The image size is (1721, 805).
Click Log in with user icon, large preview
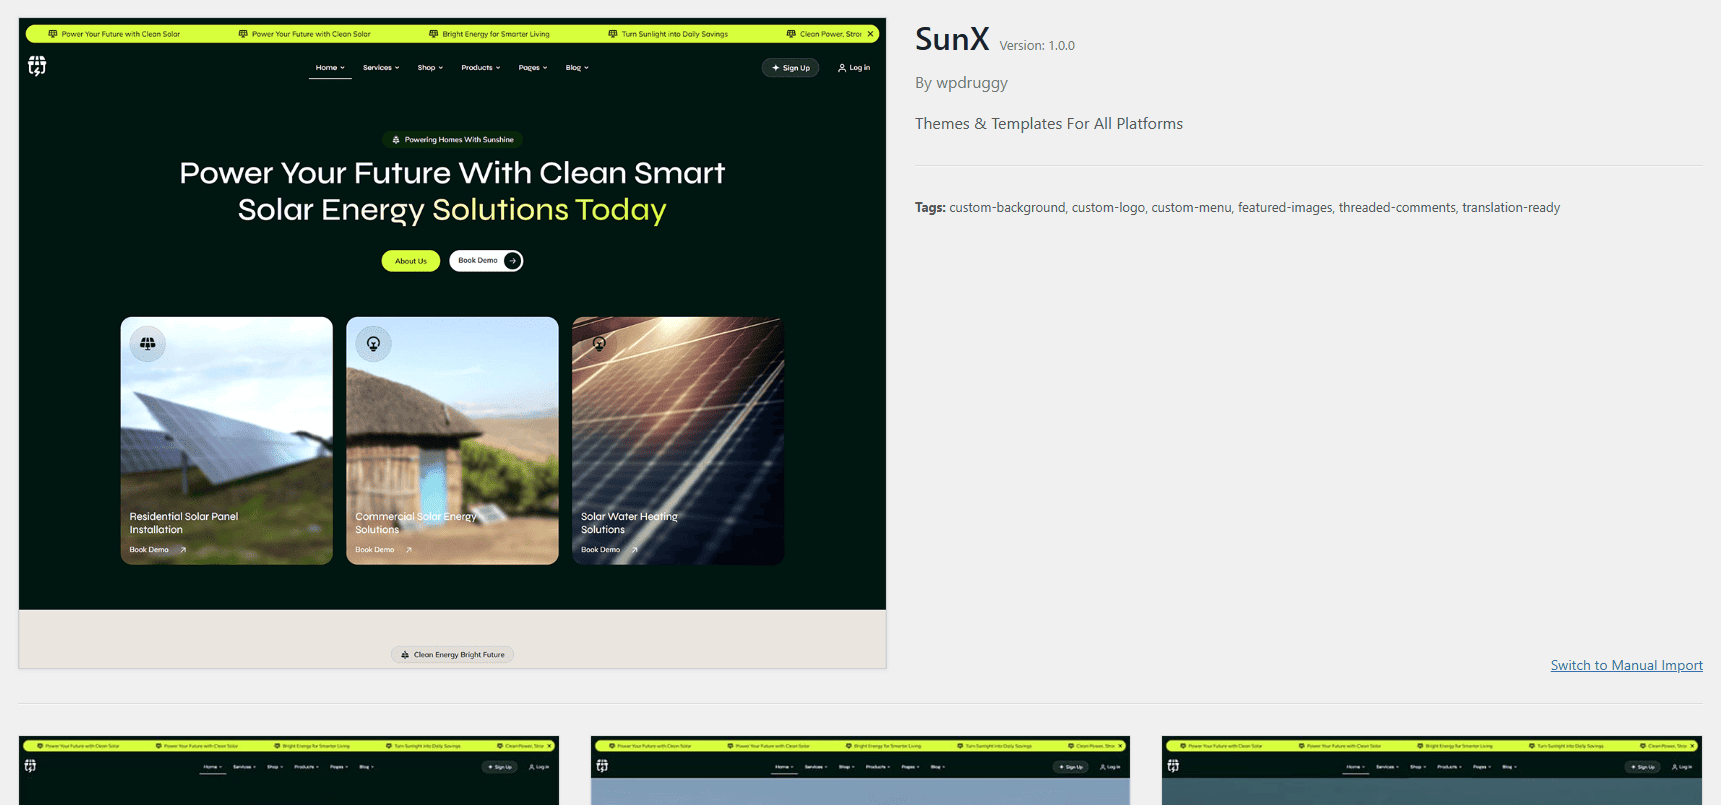(854, 68)
